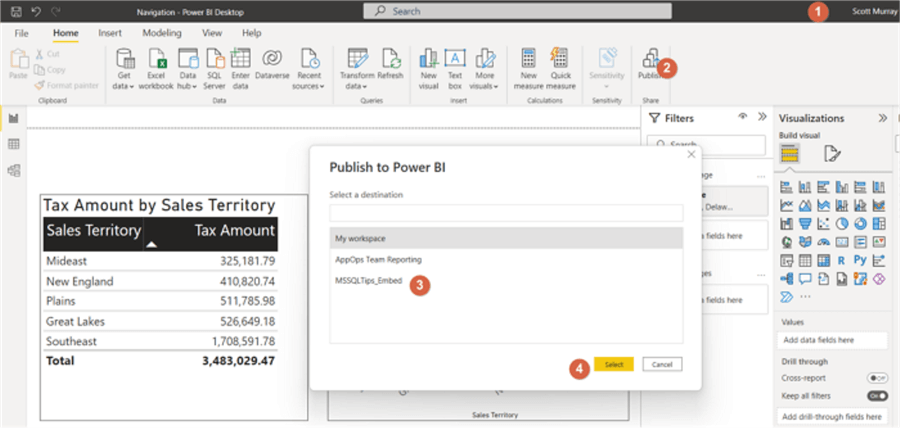Image resolution: width=900 pixels, height=428 pixels.
Task: Undo the last action
Action: 36,11
